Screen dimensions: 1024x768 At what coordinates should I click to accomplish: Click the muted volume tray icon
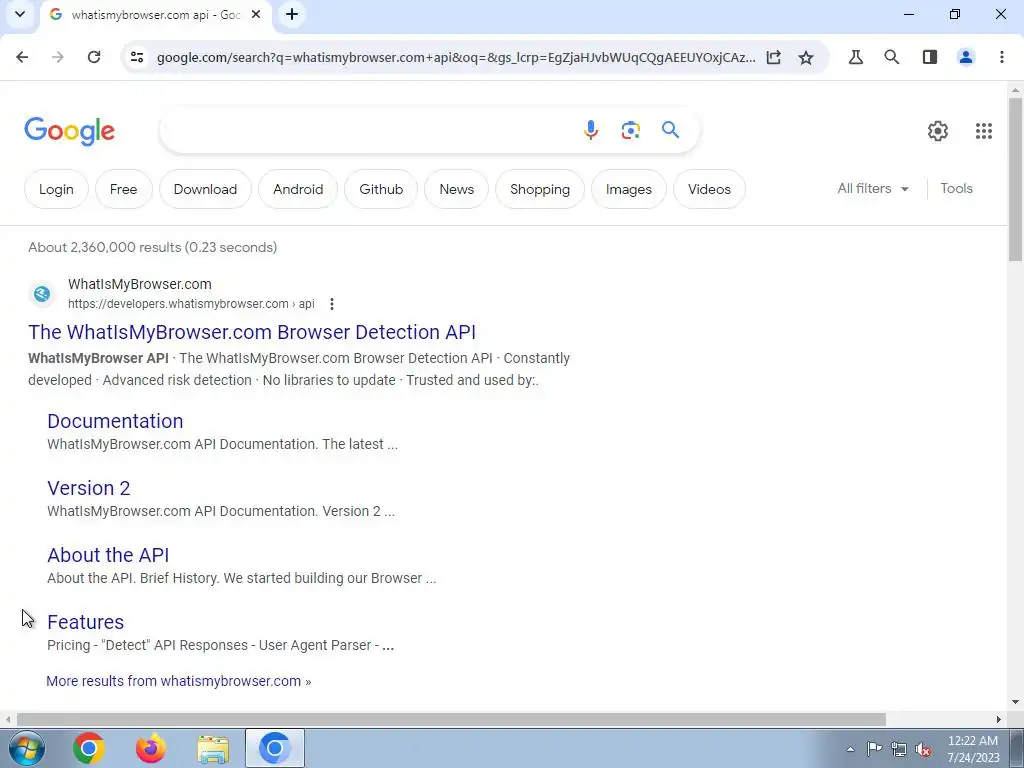pyautogui.click(x=923, y=749)
